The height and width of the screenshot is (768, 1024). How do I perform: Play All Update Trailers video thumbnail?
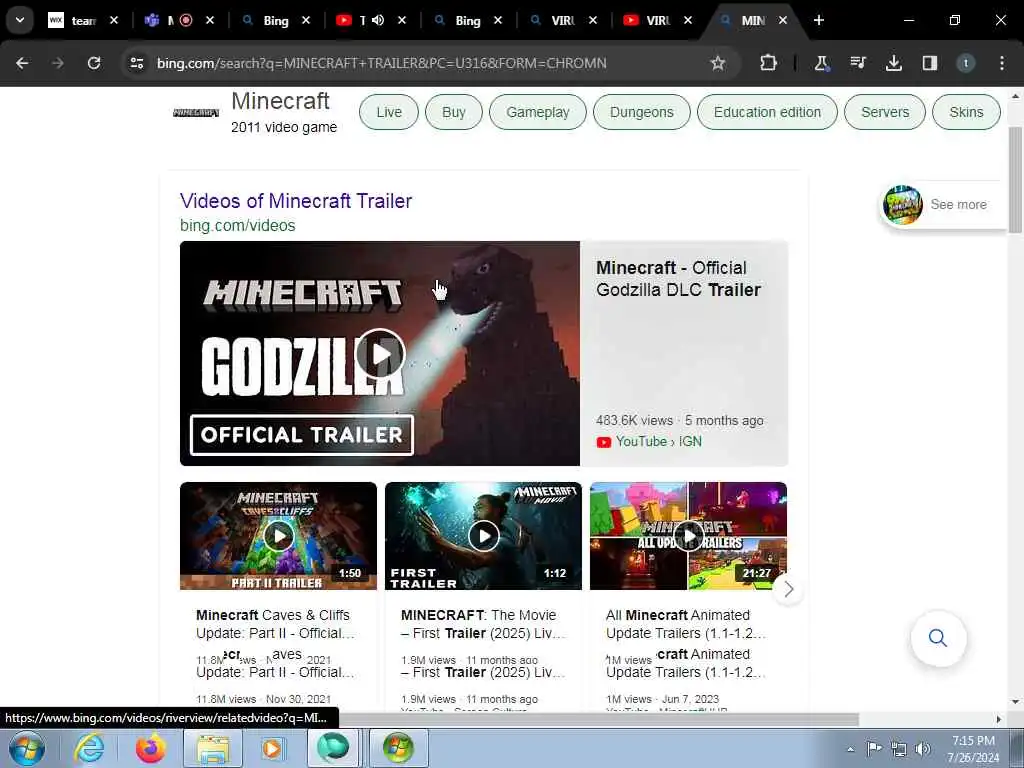coord(688,536)
